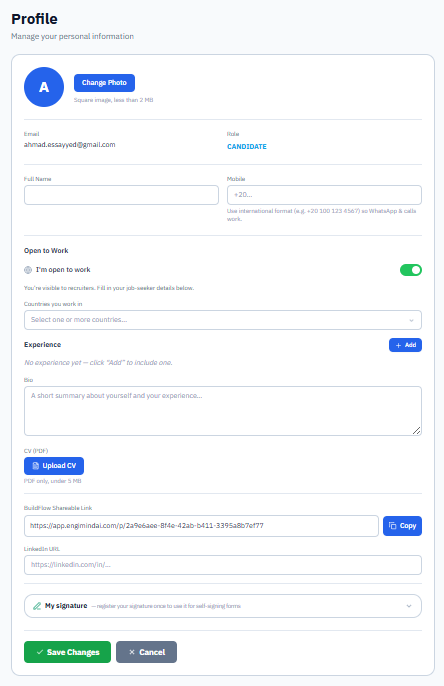Expand the My signature section chevron
The width and height of the screenshot is (444, 686).
(409, 606)
